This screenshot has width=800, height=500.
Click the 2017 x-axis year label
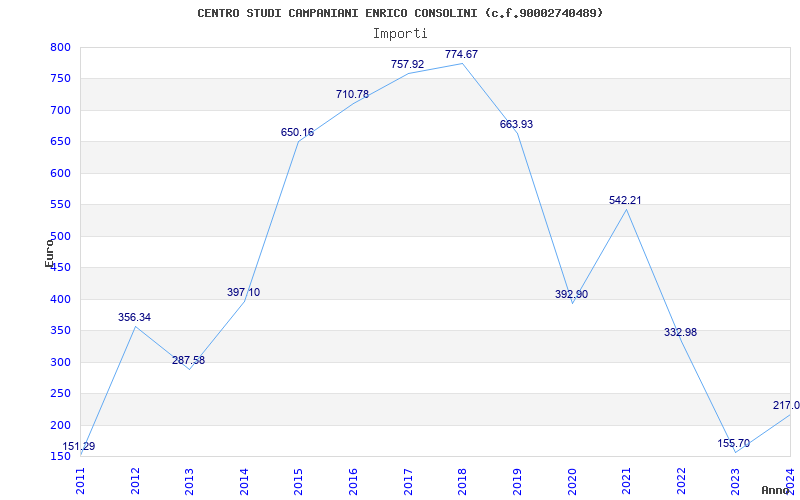[x=408, y=481]
